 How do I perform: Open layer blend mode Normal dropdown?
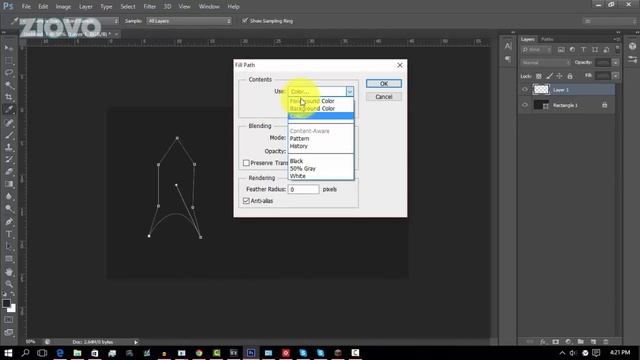[x=545, y=62]
